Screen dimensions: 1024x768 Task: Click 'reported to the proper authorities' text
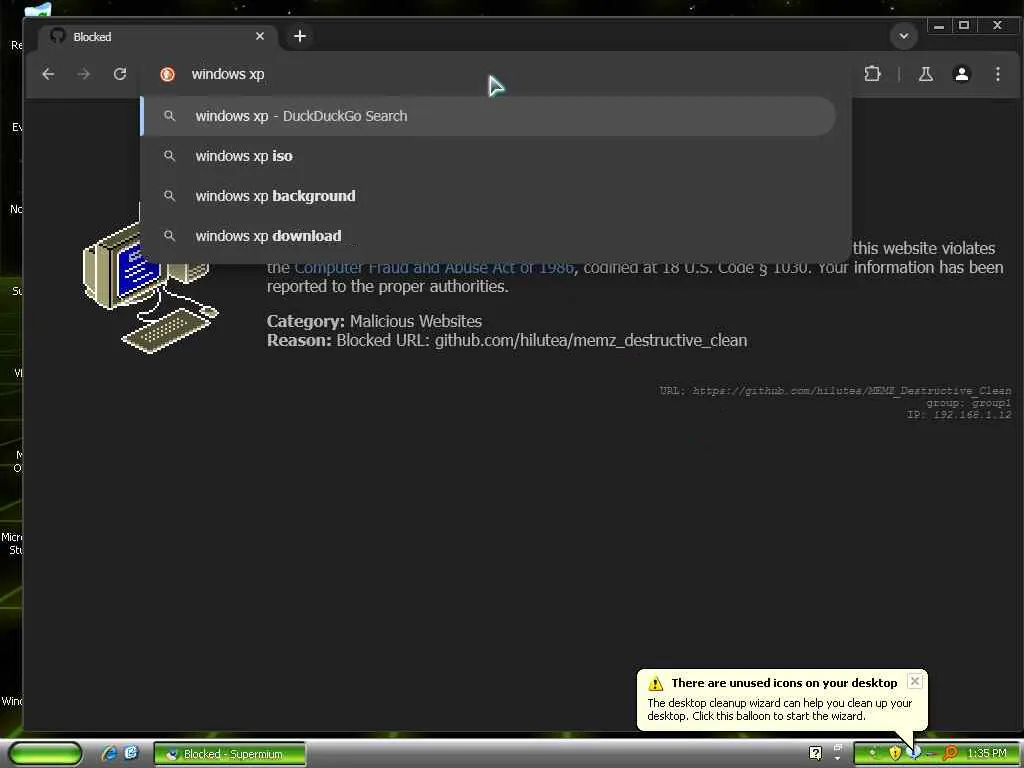tap(387, 287)
